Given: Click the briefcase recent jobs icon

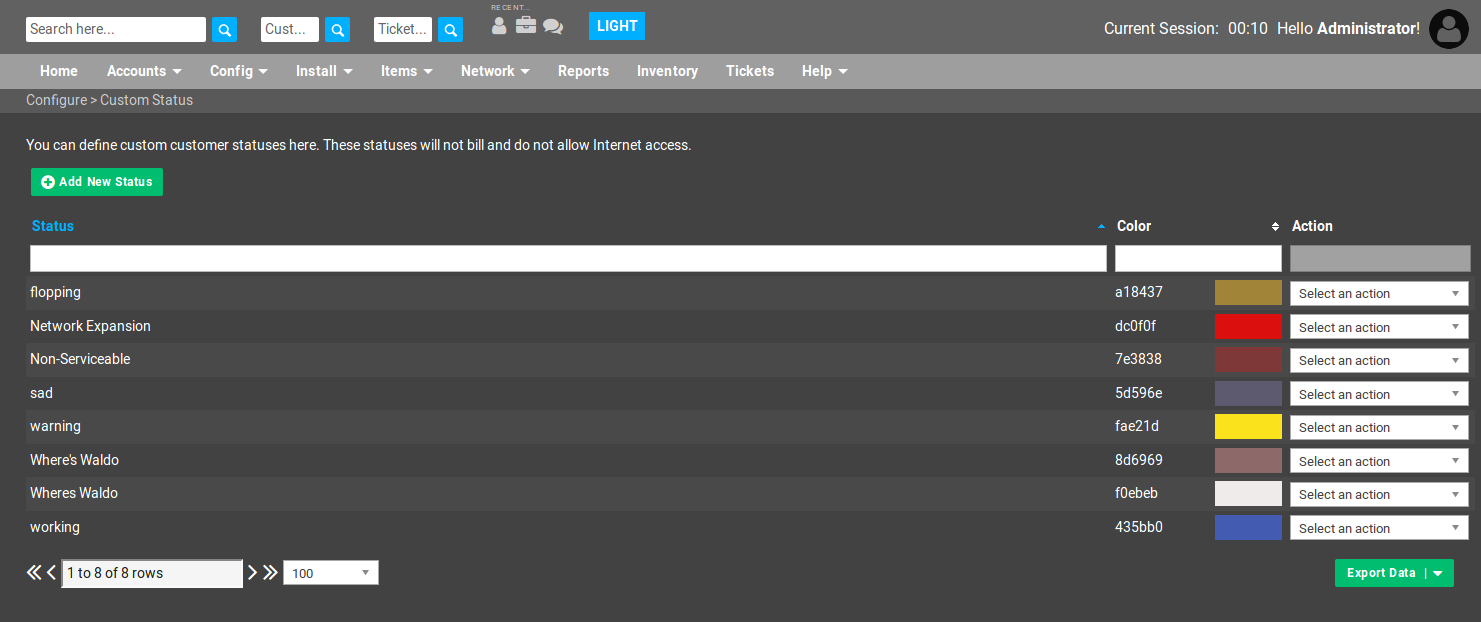Looking at the screenshot, I should 526,26.
